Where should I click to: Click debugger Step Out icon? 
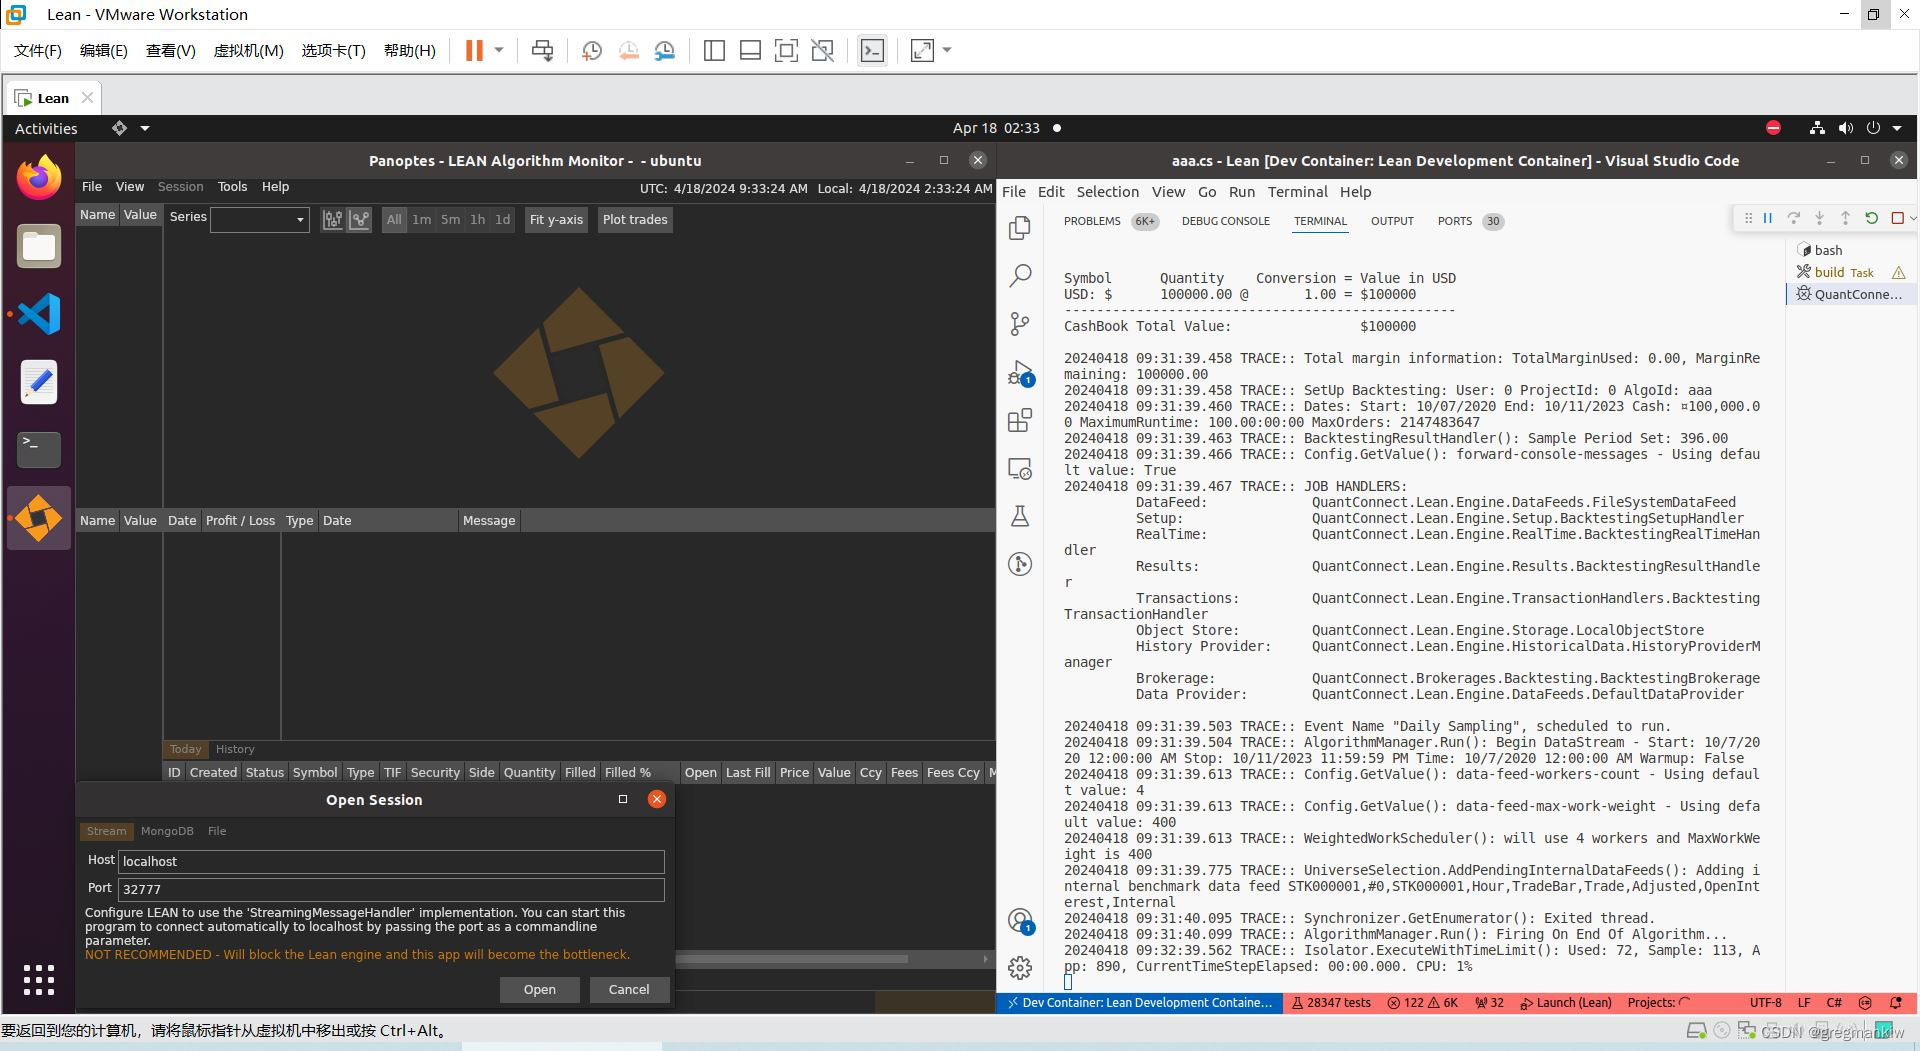[1846, 218]
